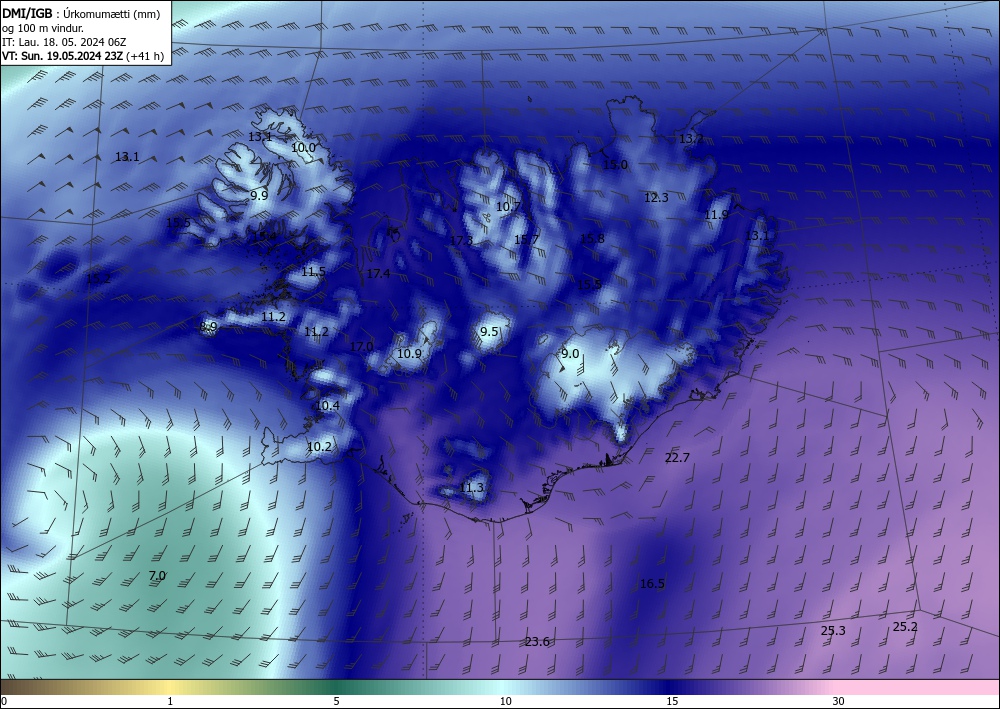
Task: Select the map value "8.9"
Action: [209, 326]
